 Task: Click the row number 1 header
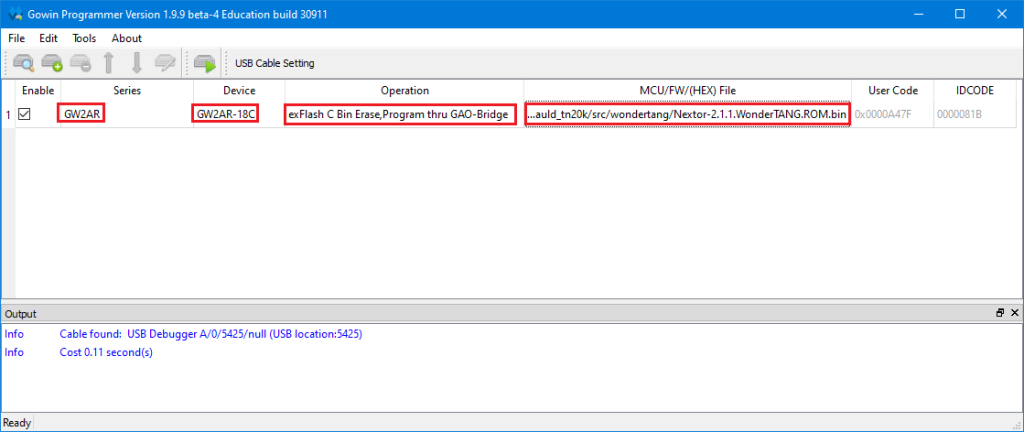click(x=8, y=115)
